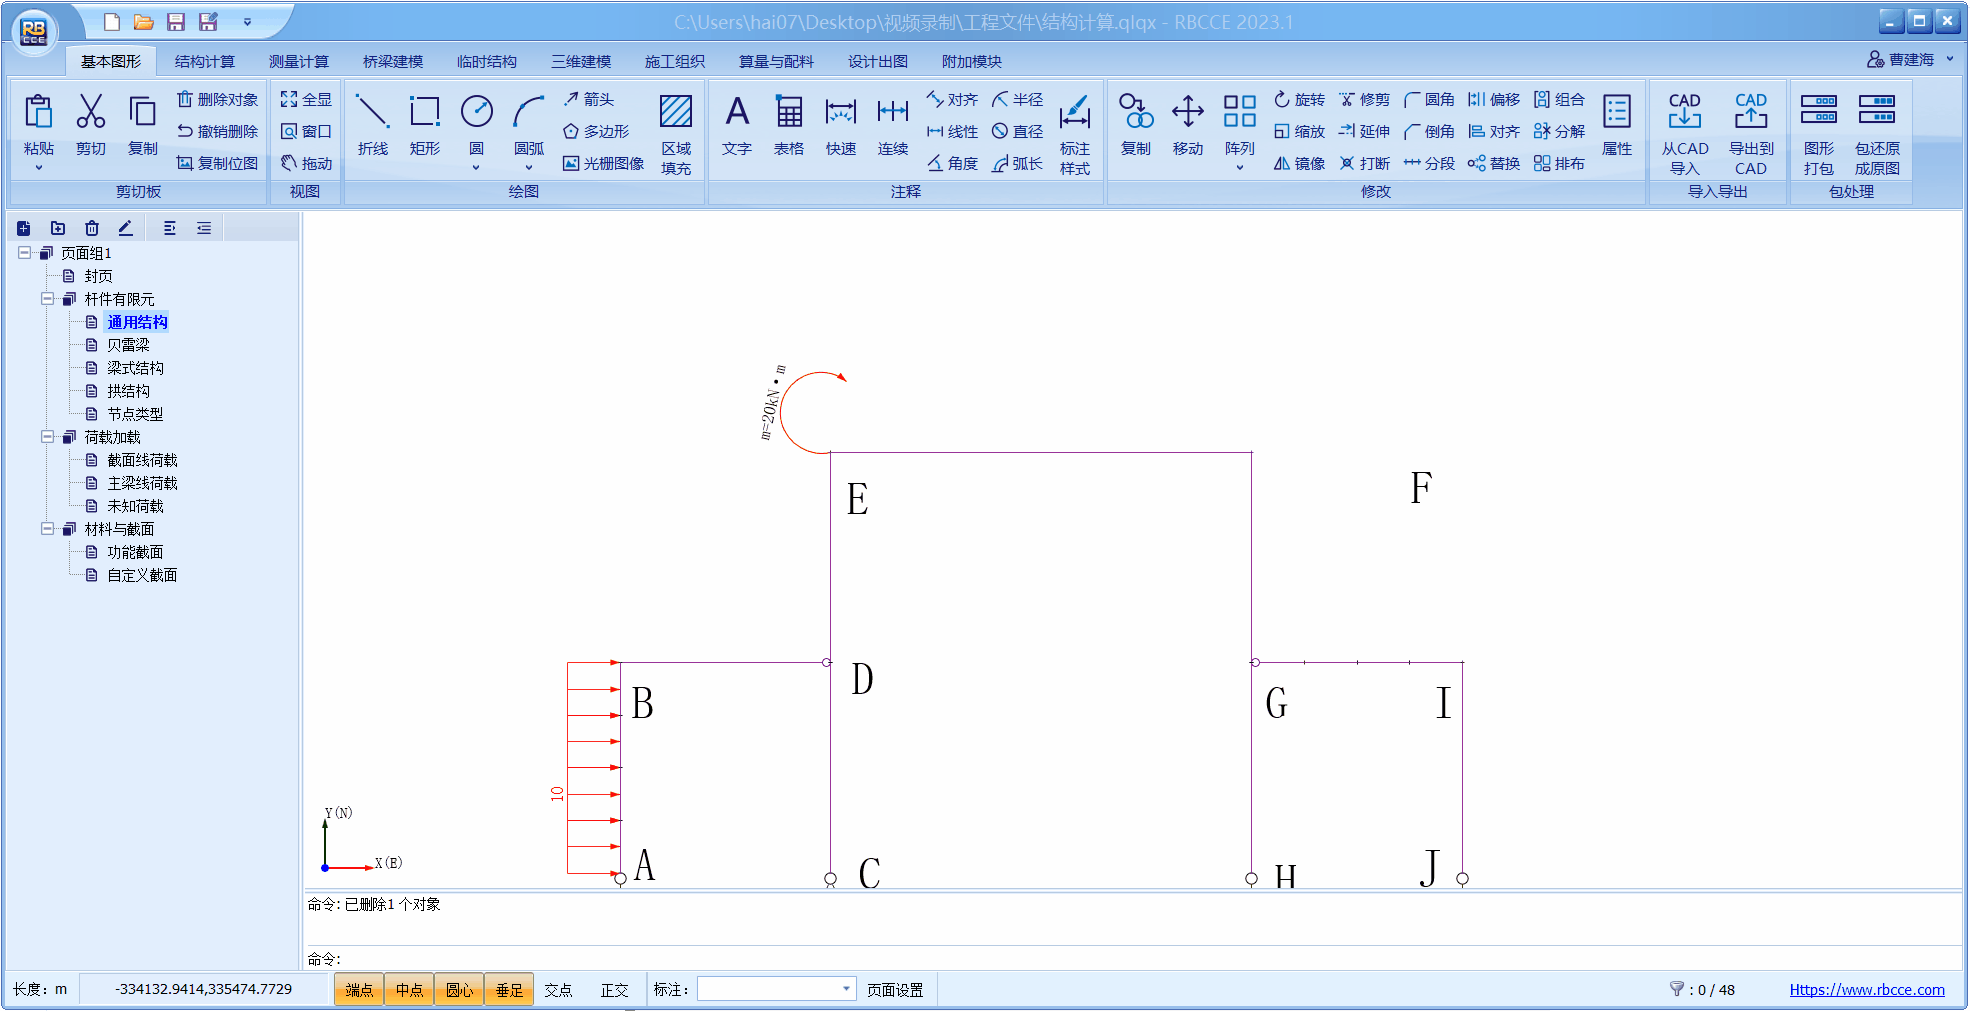
Task: Import drawing using 从CAD导入
Action: pyautogui.click(x=1685, y=132)
